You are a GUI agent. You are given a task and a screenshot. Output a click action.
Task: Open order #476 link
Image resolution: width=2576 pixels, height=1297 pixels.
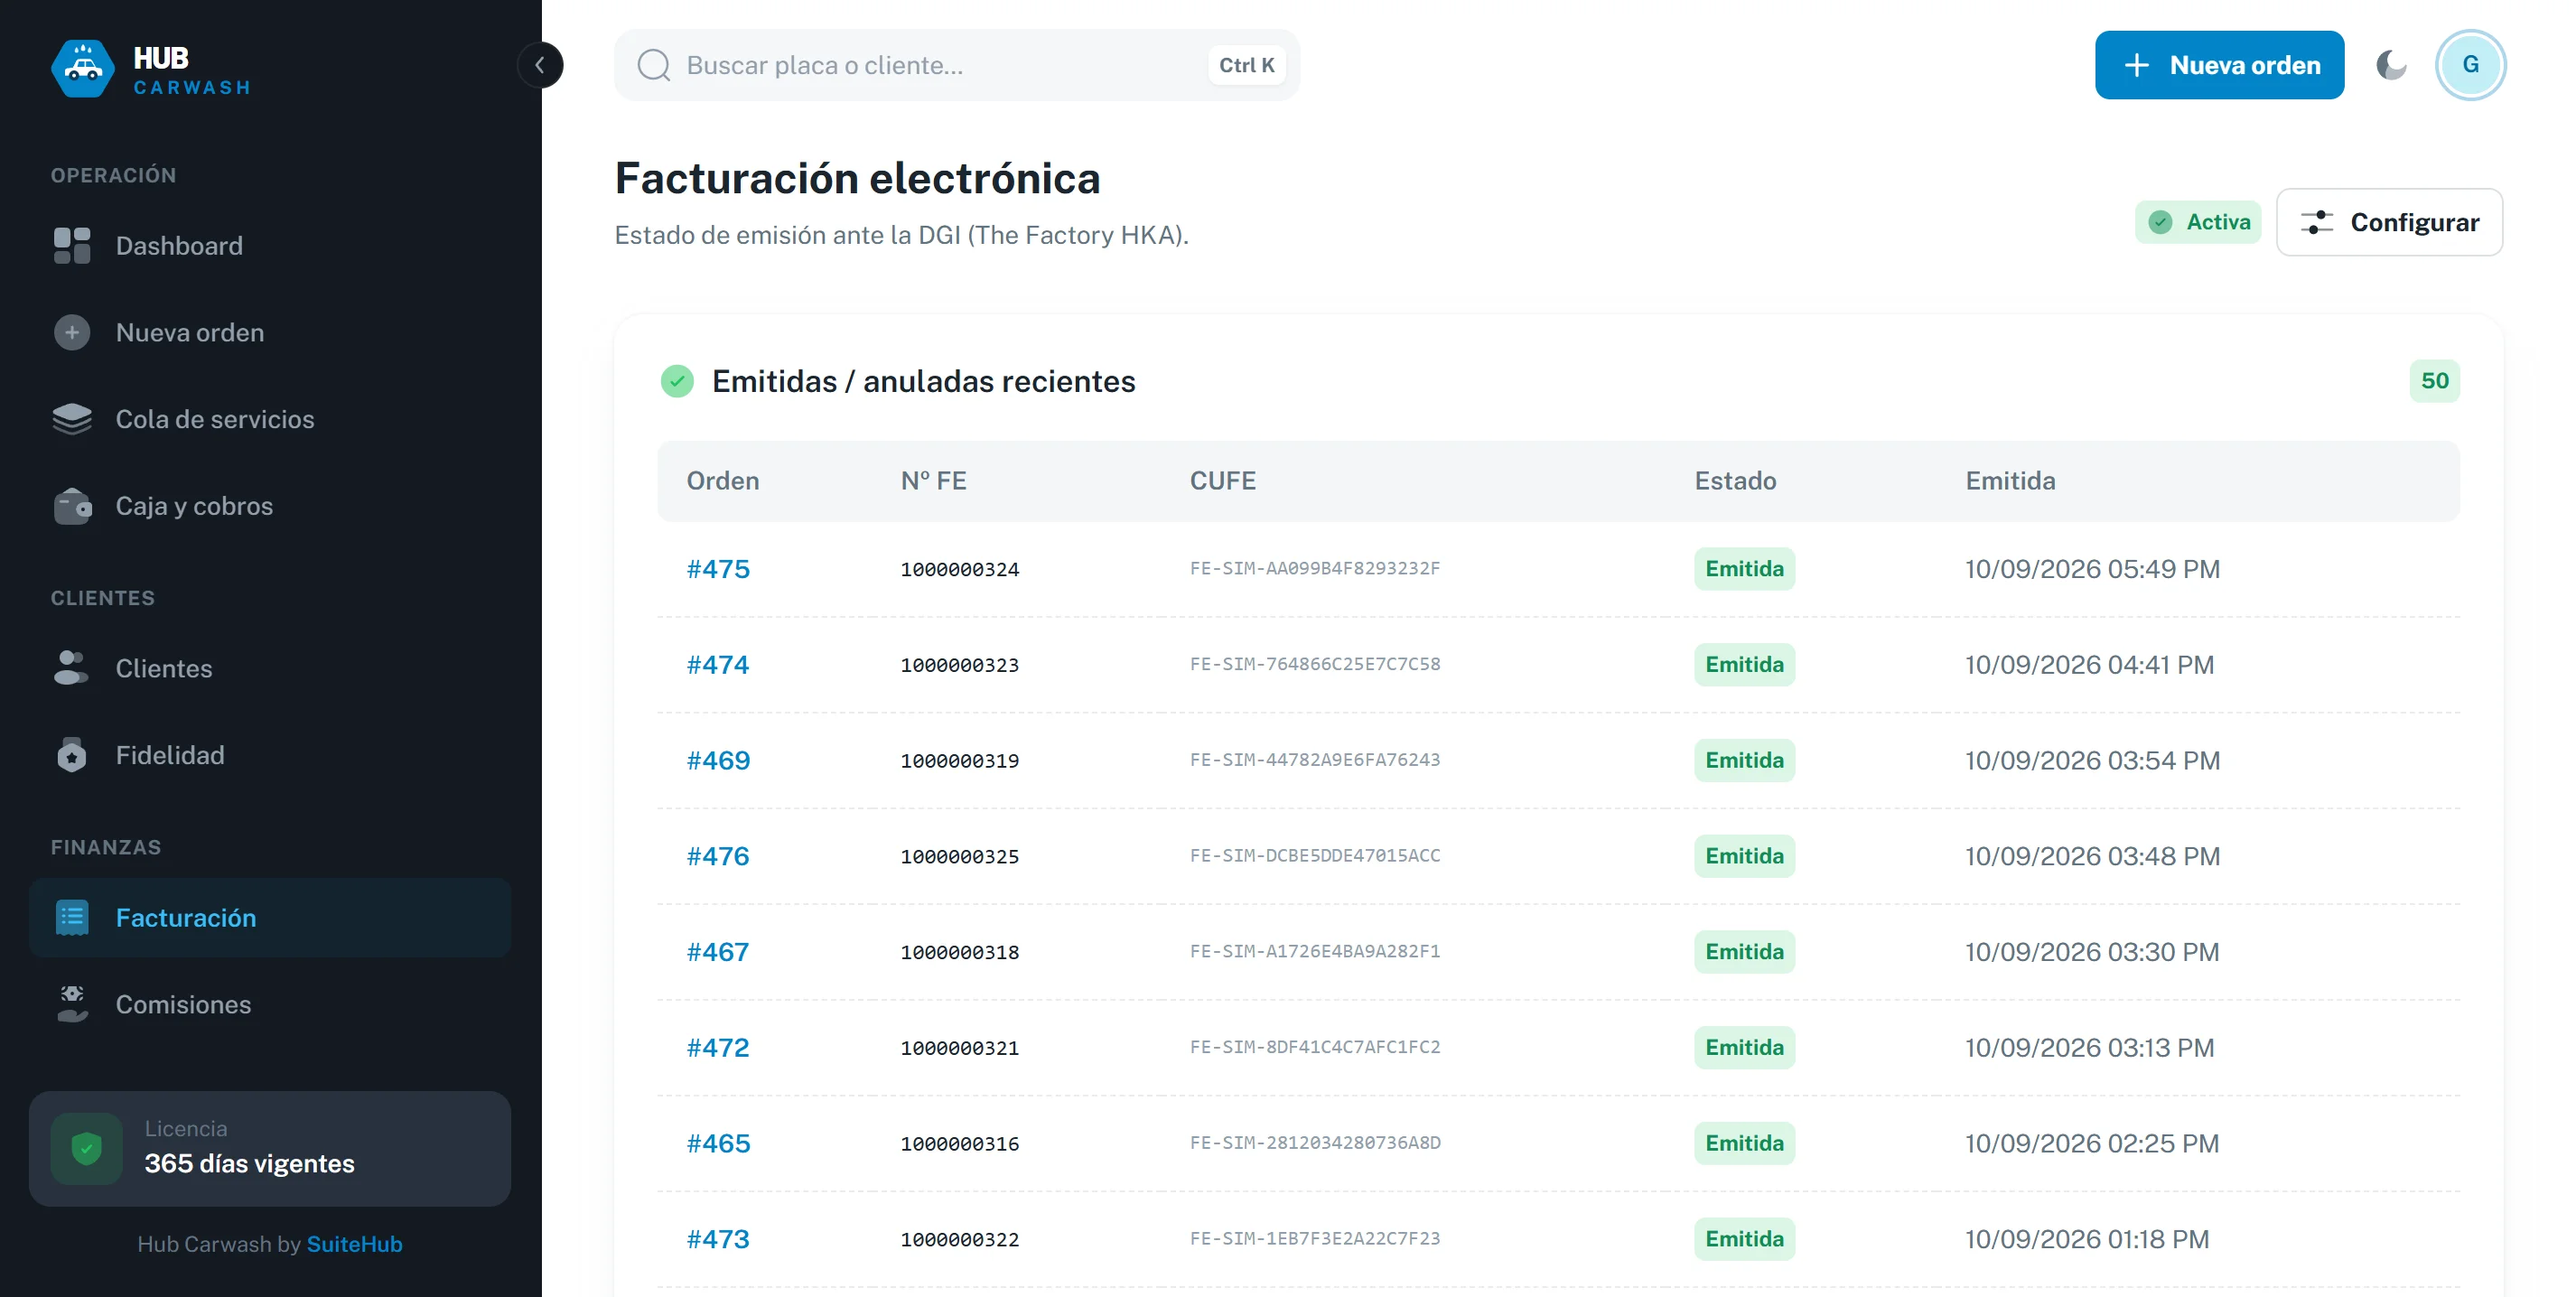[x=718, y=857]
